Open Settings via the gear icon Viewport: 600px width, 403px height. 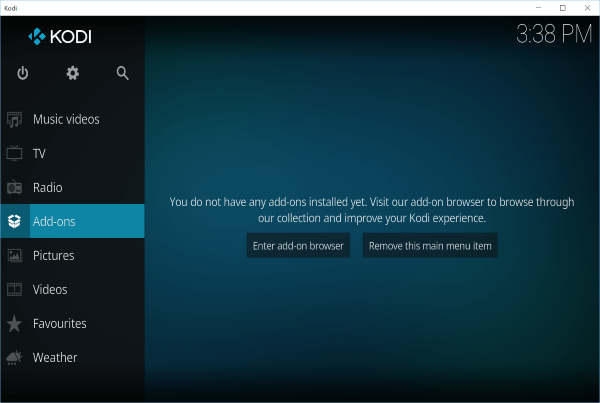pos(72,73)
